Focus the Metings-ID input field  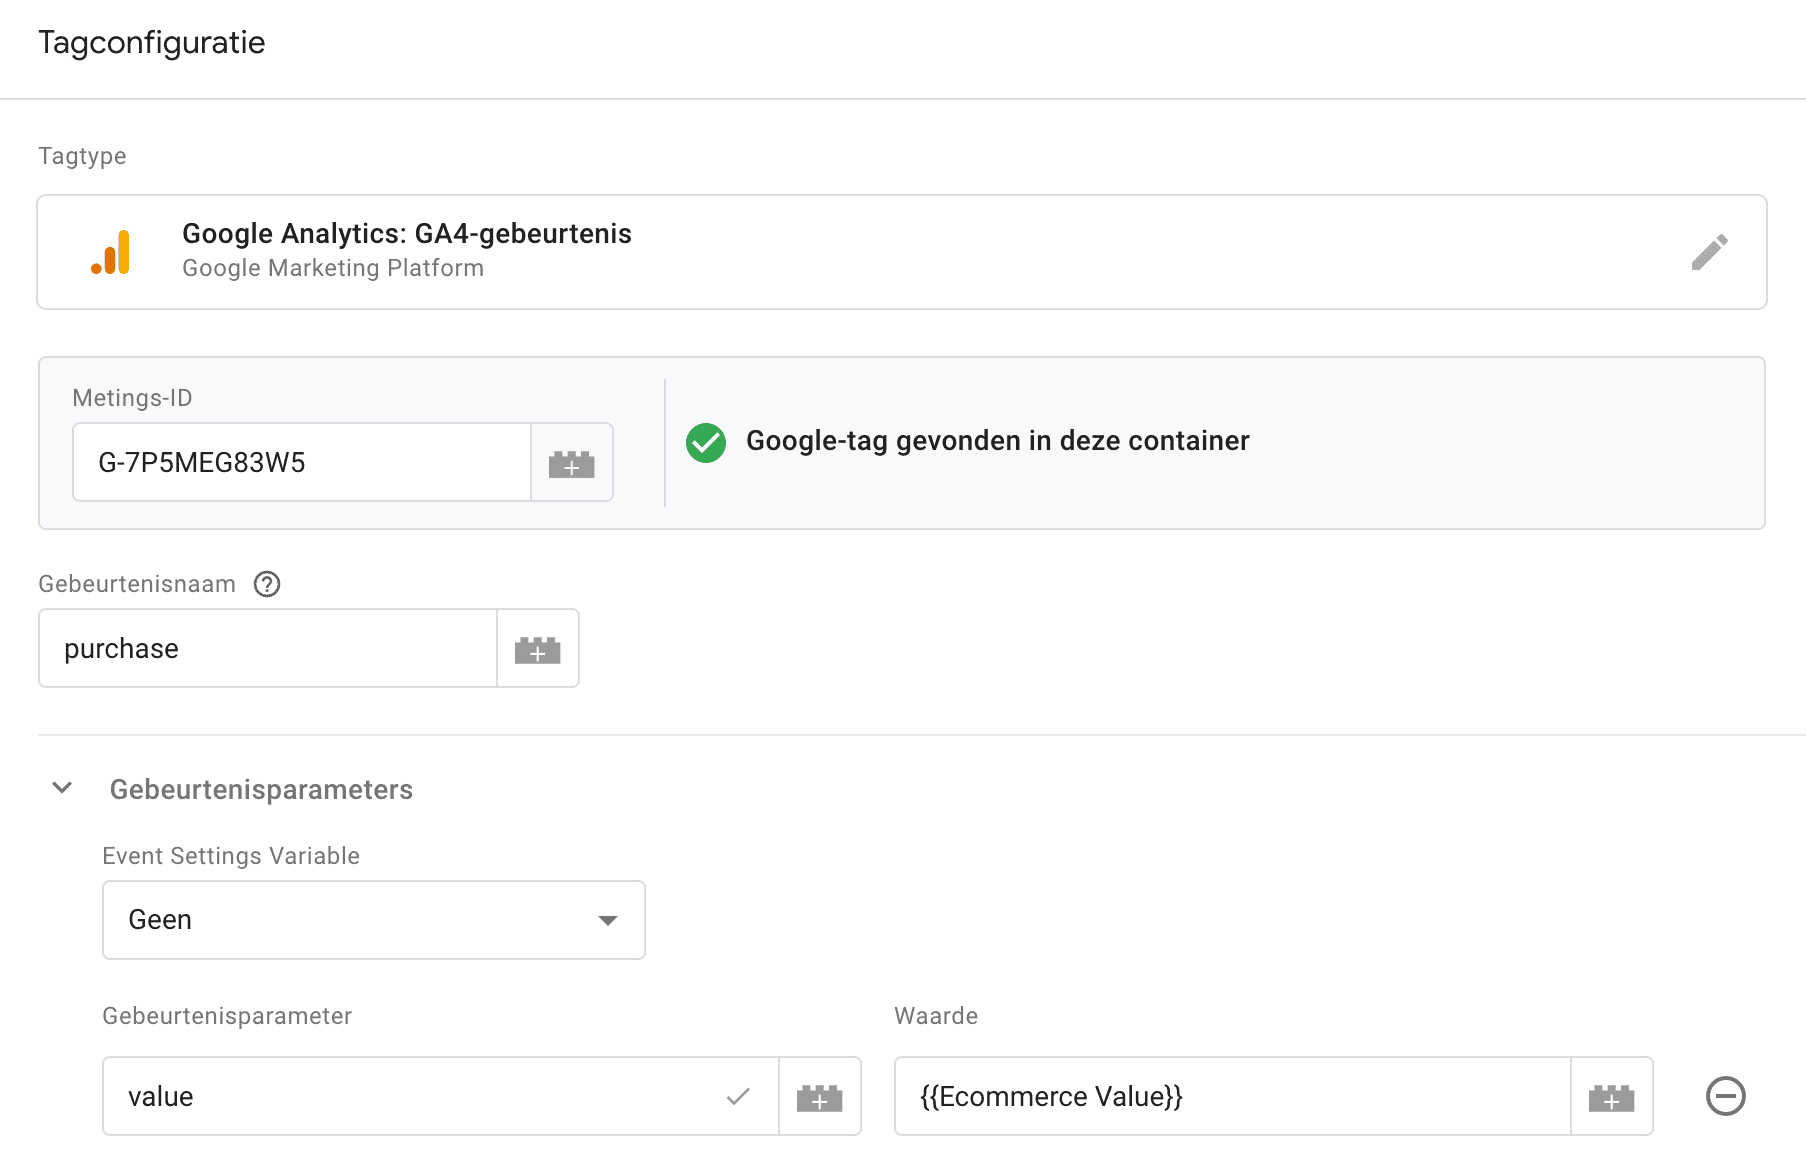tap(302, 463)
